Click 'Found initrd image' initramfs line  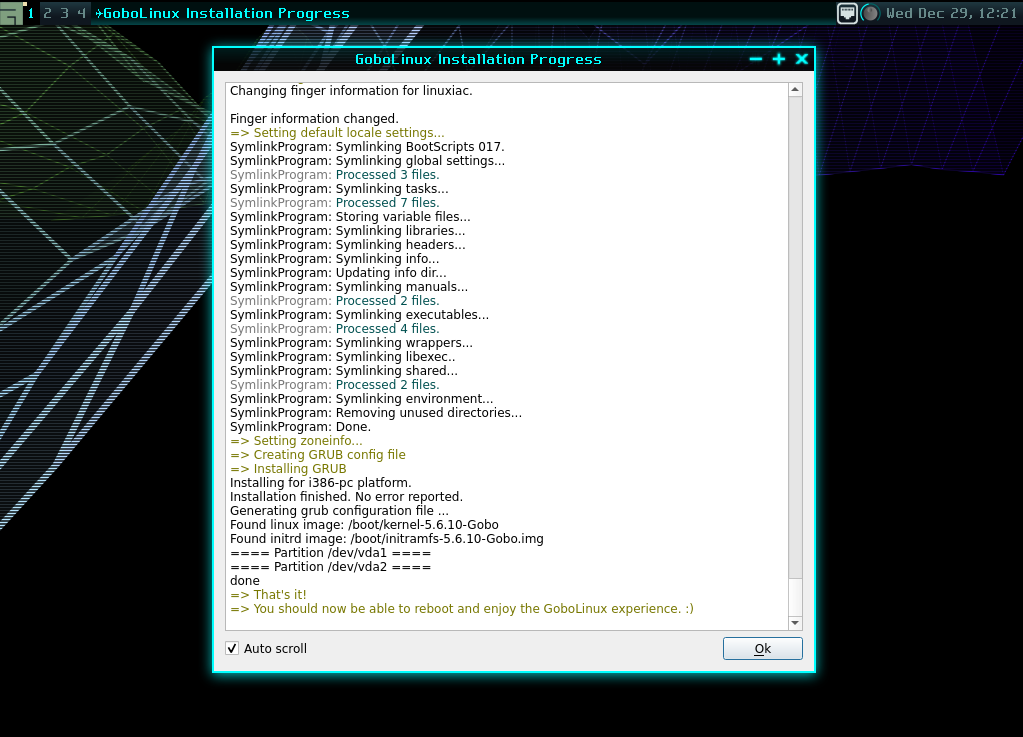tap(386, 539)
